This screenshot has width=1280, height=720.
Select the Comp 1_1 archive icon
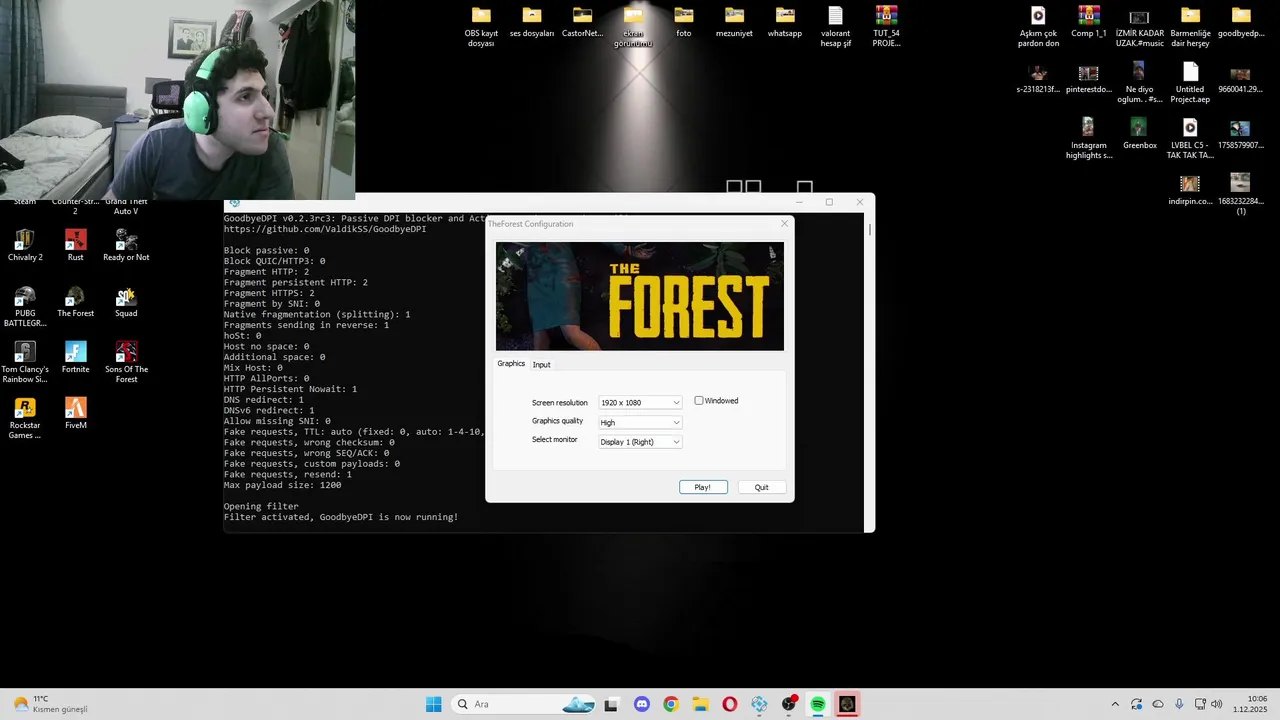(1089, 22)
